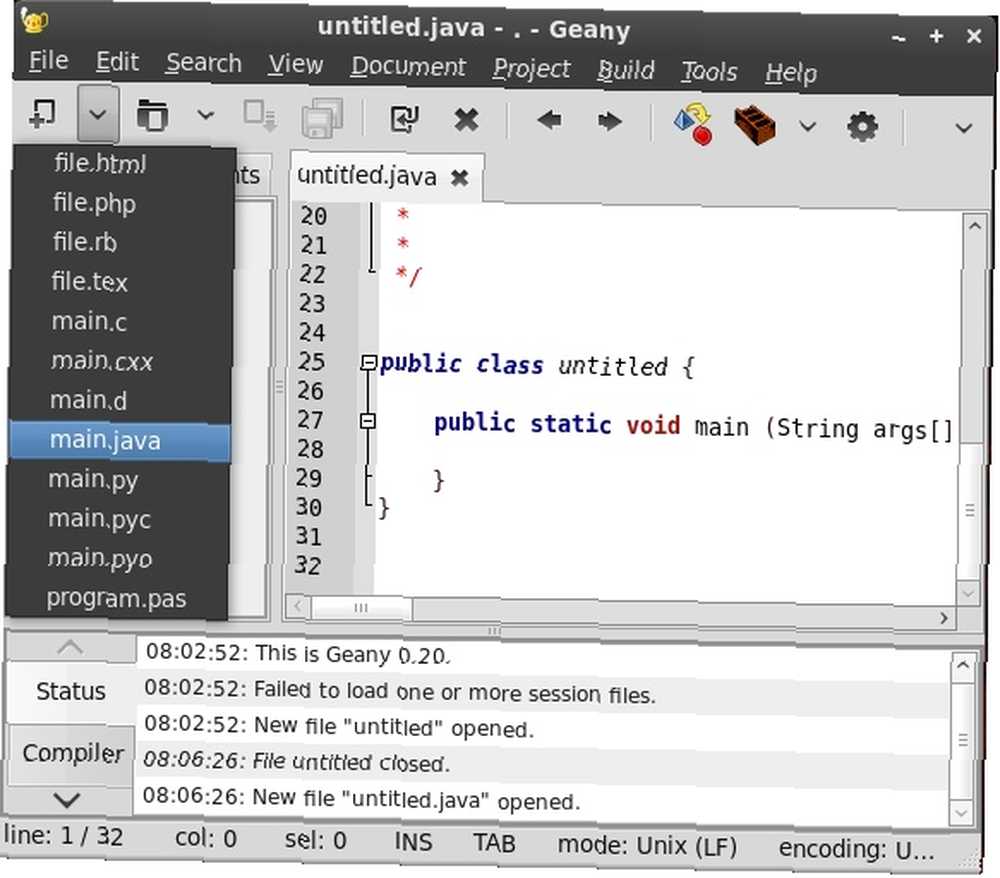Click the 'mode: Unix (LF)' status bar entry

[x=647, y=846]
